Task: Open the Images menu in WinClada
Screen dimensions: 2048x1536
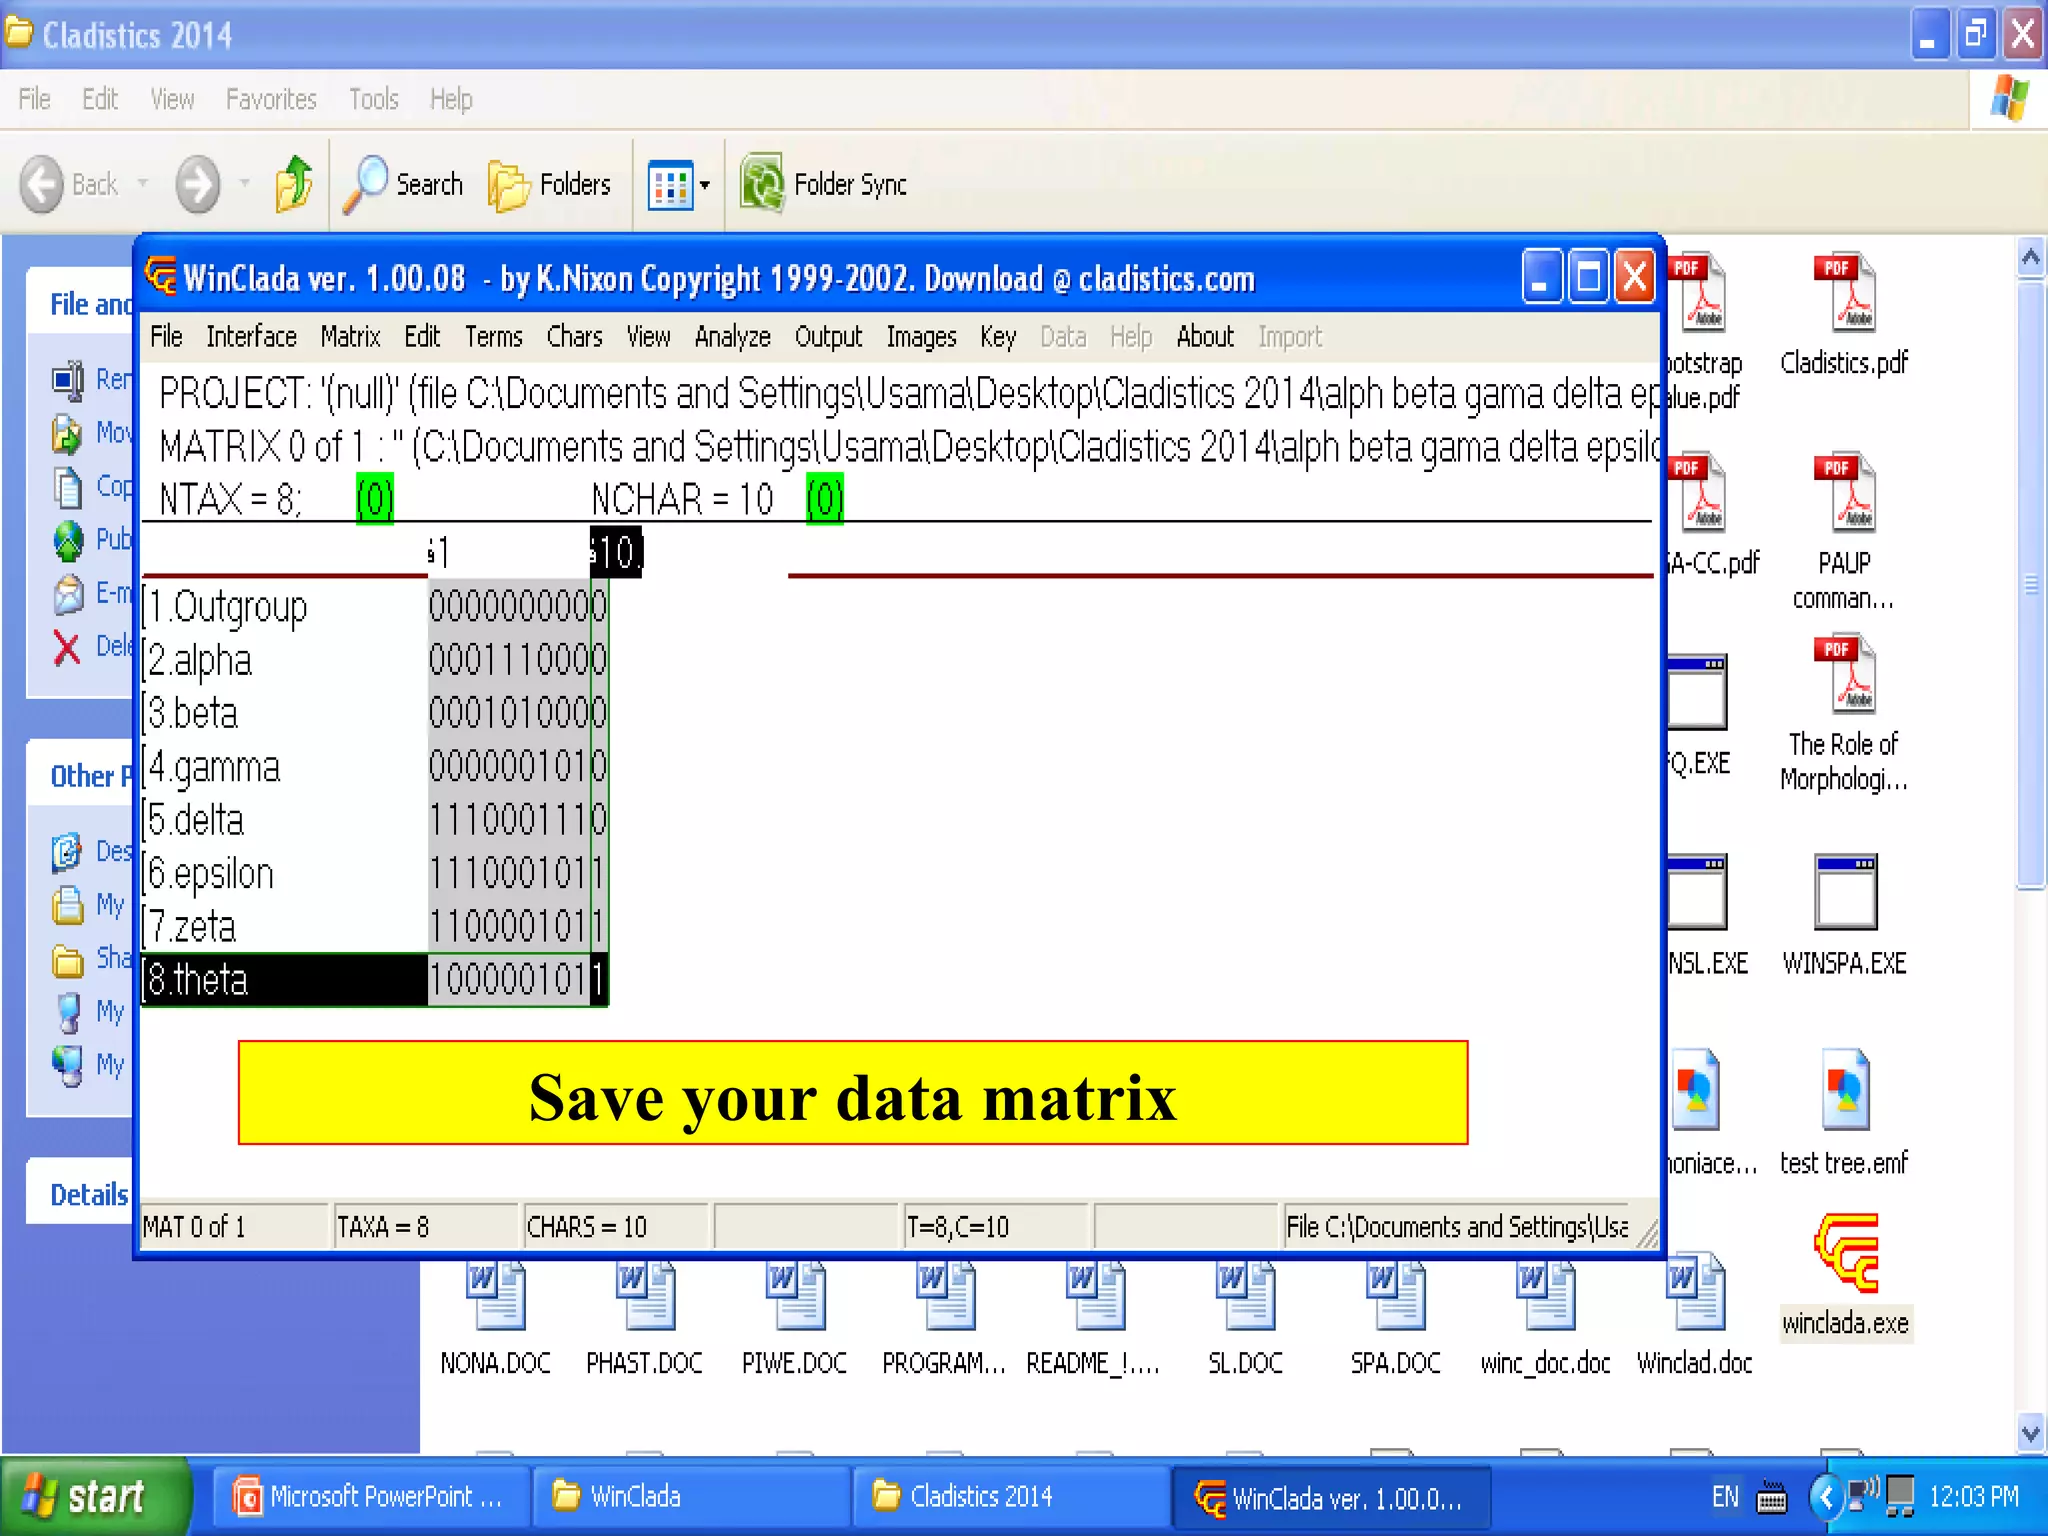Action: (921, 337)
